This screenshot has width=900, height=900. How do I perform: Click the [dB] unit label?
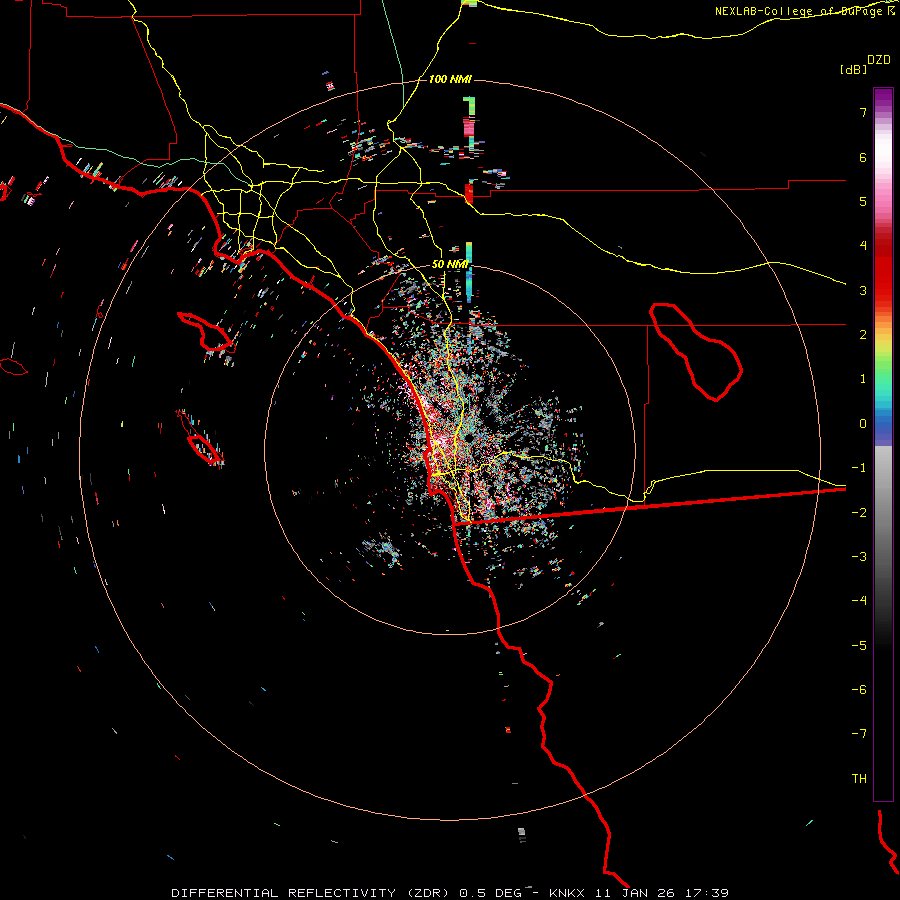point(853,69)
